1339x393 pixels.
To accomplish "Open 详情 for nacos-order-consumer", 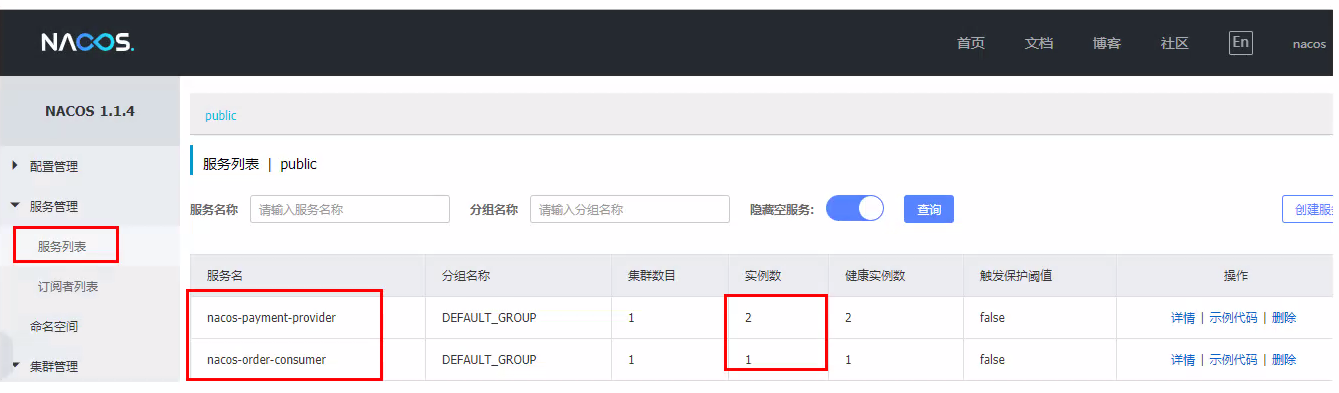I will pyautogui.click(x=1183, y=359).
